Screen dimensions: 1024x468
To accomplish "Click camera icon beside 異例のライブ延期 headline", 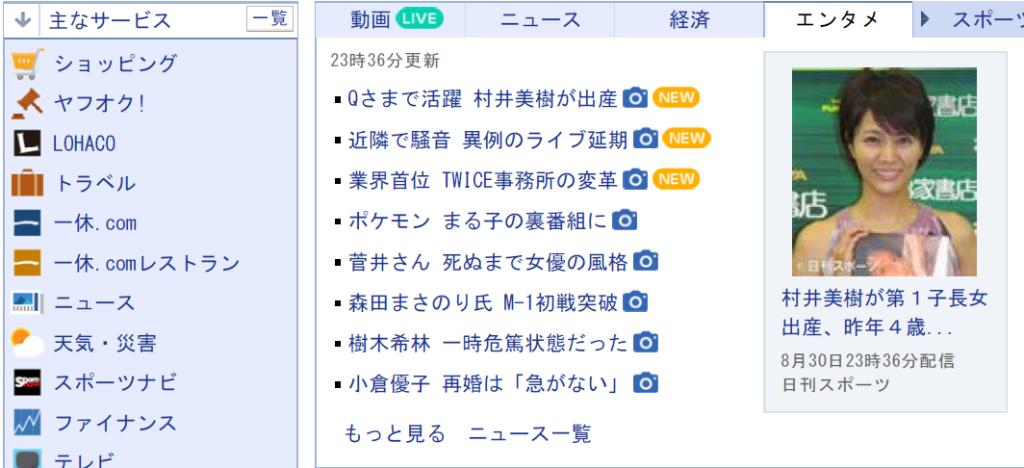I will coord(646,139).
